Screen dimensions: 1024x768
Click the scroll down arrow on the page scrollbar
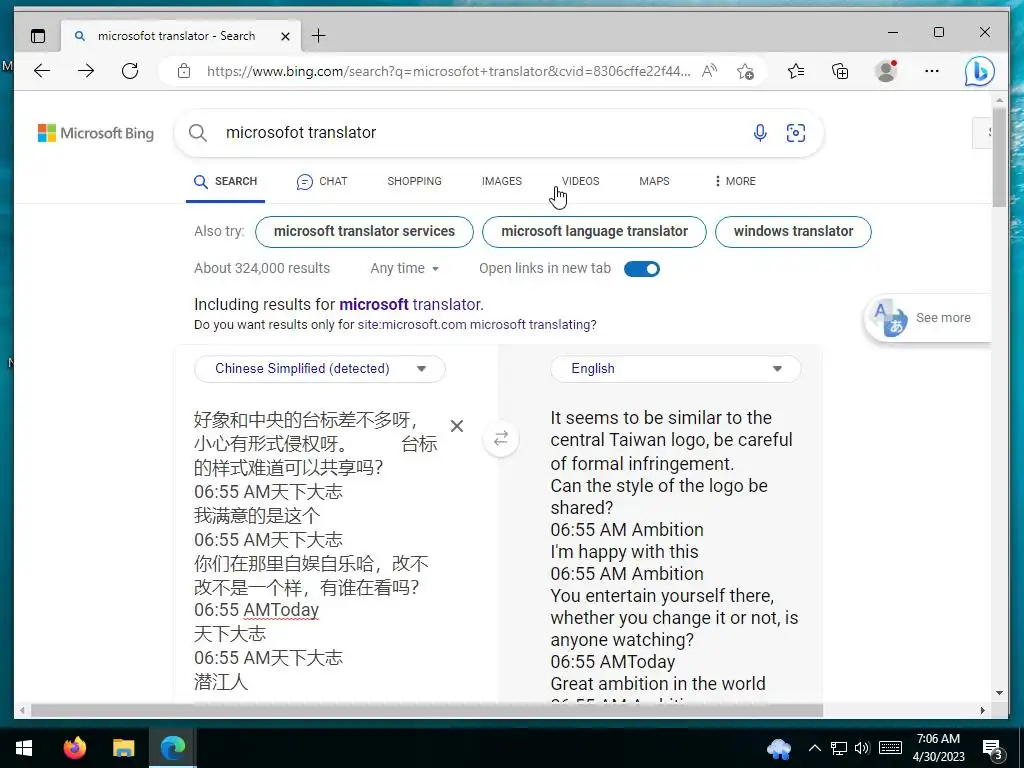pos(999,693)
